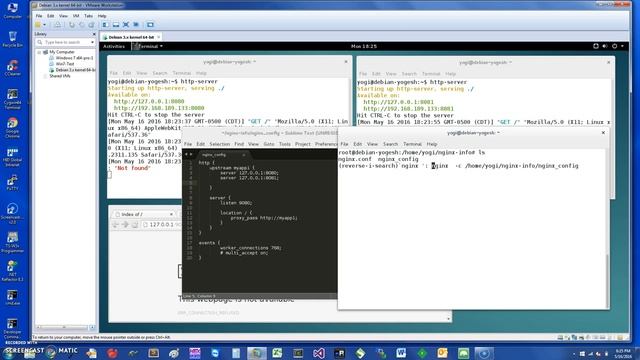Select Debian 3.x kernel VM in Library tree
The width and height of the screenshot is (640, 360).
[72, 70]
